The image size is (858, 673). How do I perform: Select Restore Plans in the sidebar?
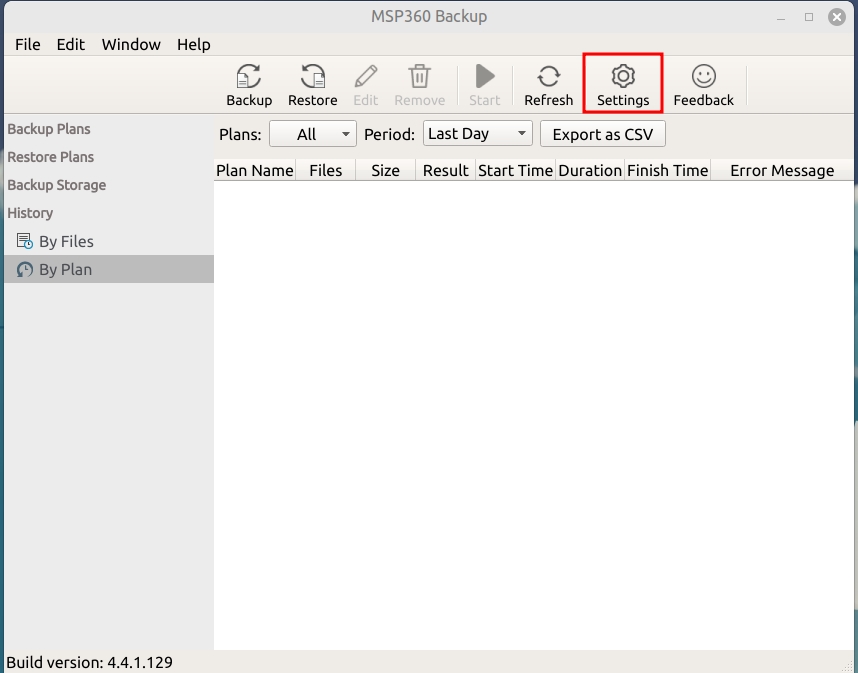50,157
